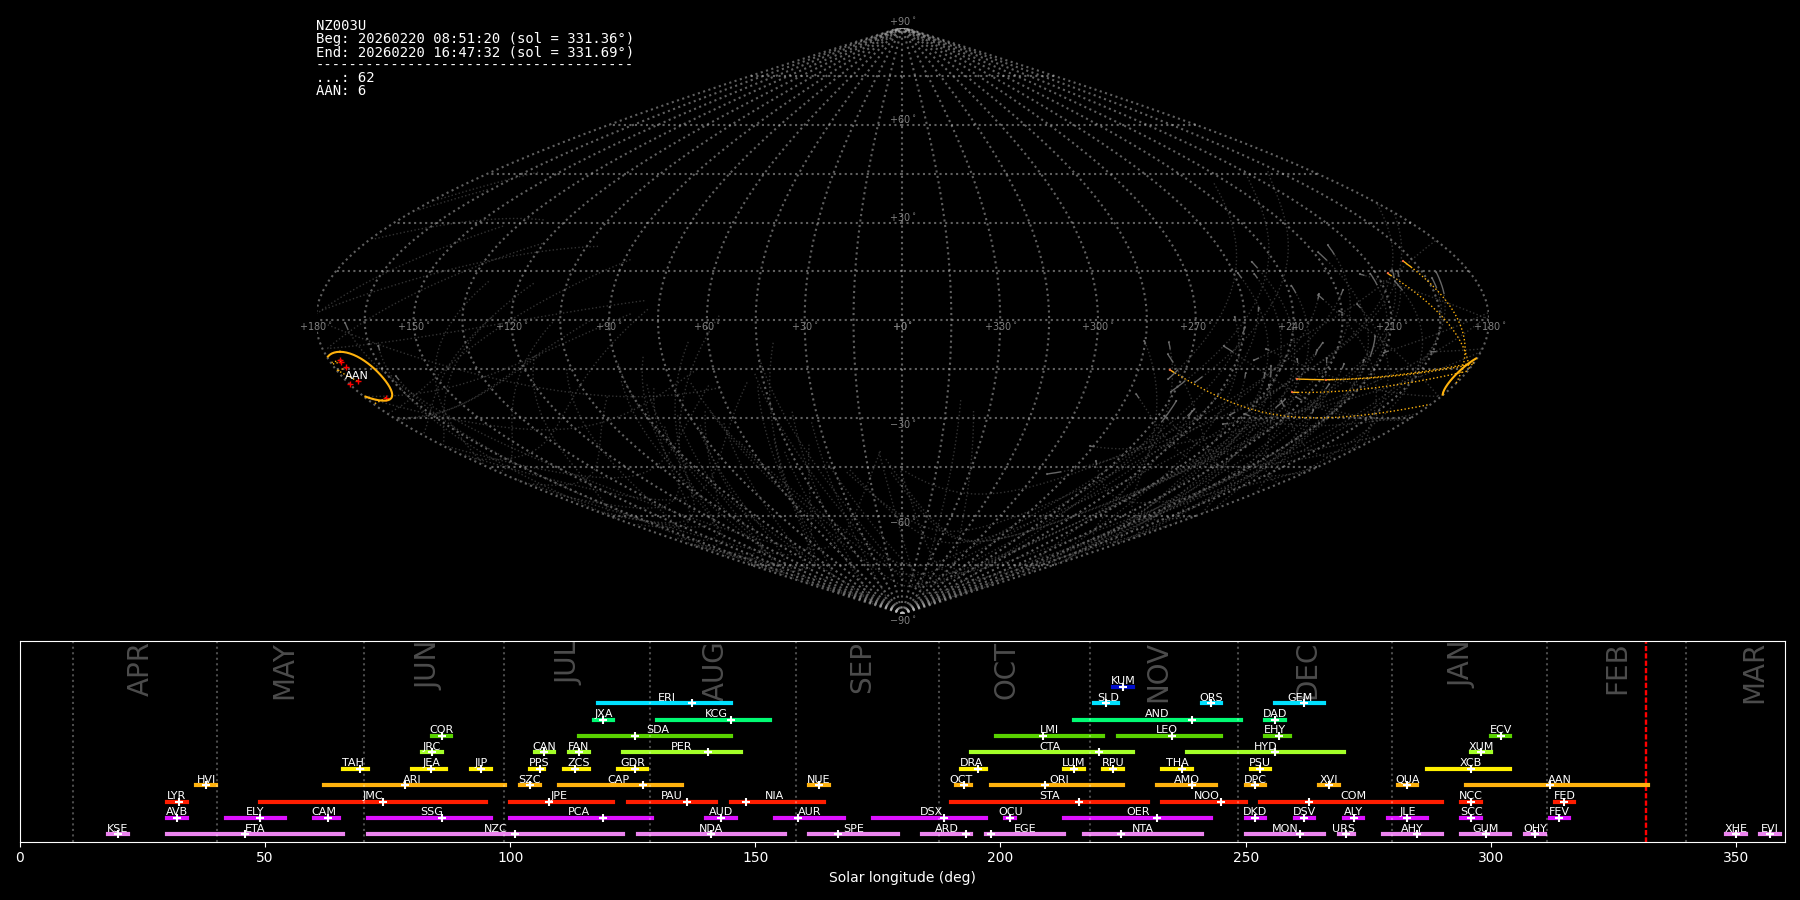
Task: Click the ECV shower label
Action: 1500,730
